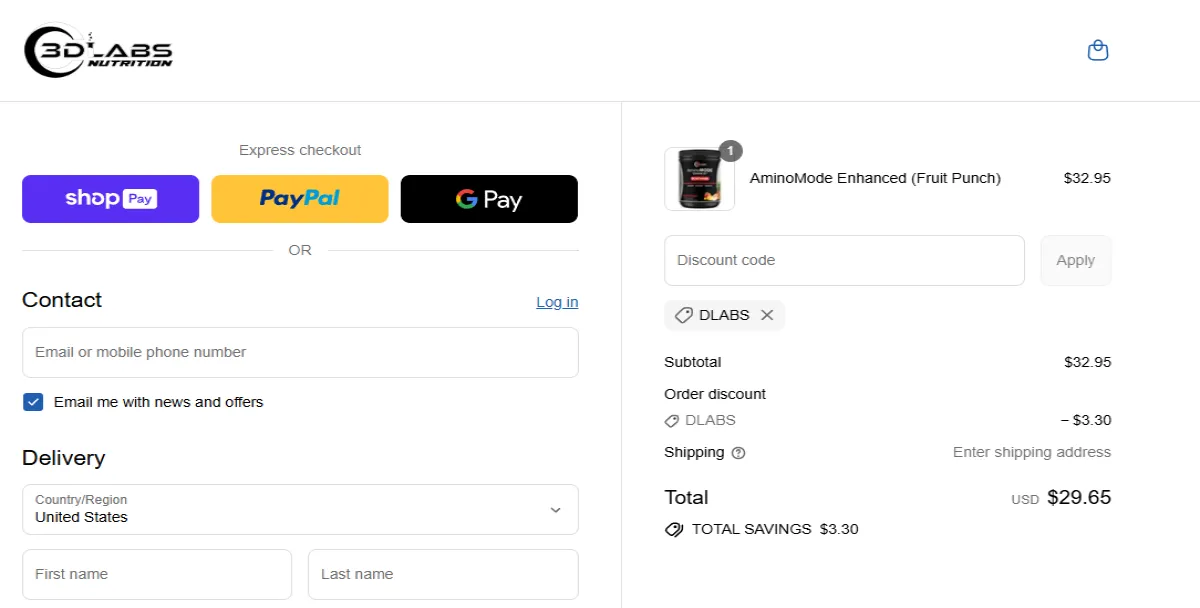Select the Shop Pay express checkout option
Image resolution: width=1200 pixels, height=608 pixels.
(x=110, y=199)
